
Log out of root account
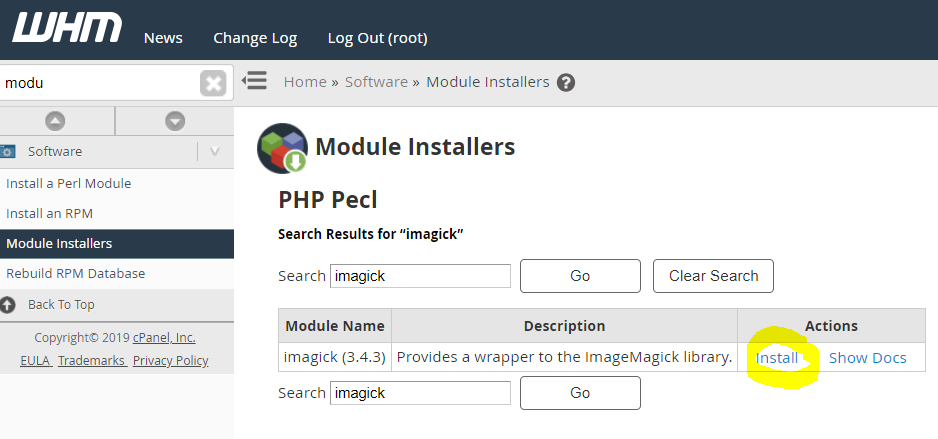pos(377,38)
